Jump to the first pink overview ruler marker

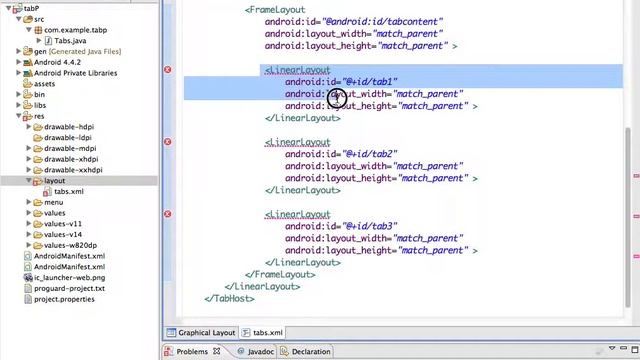point(636,176)
